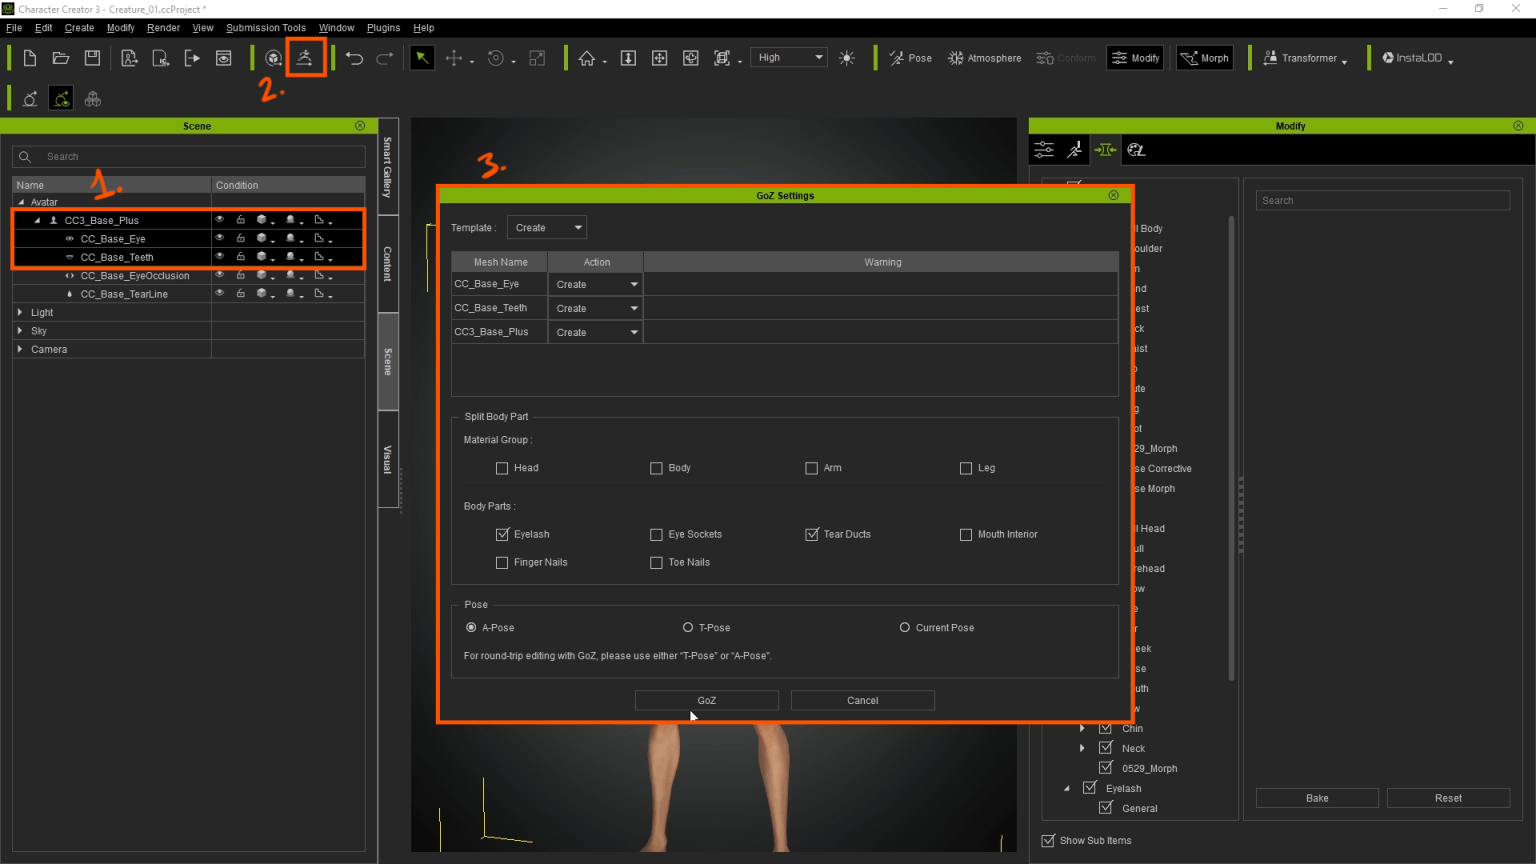Open the Morph tool
Image resolution: width=1536 pixels, height=864 pixels.
point(1205,58)
